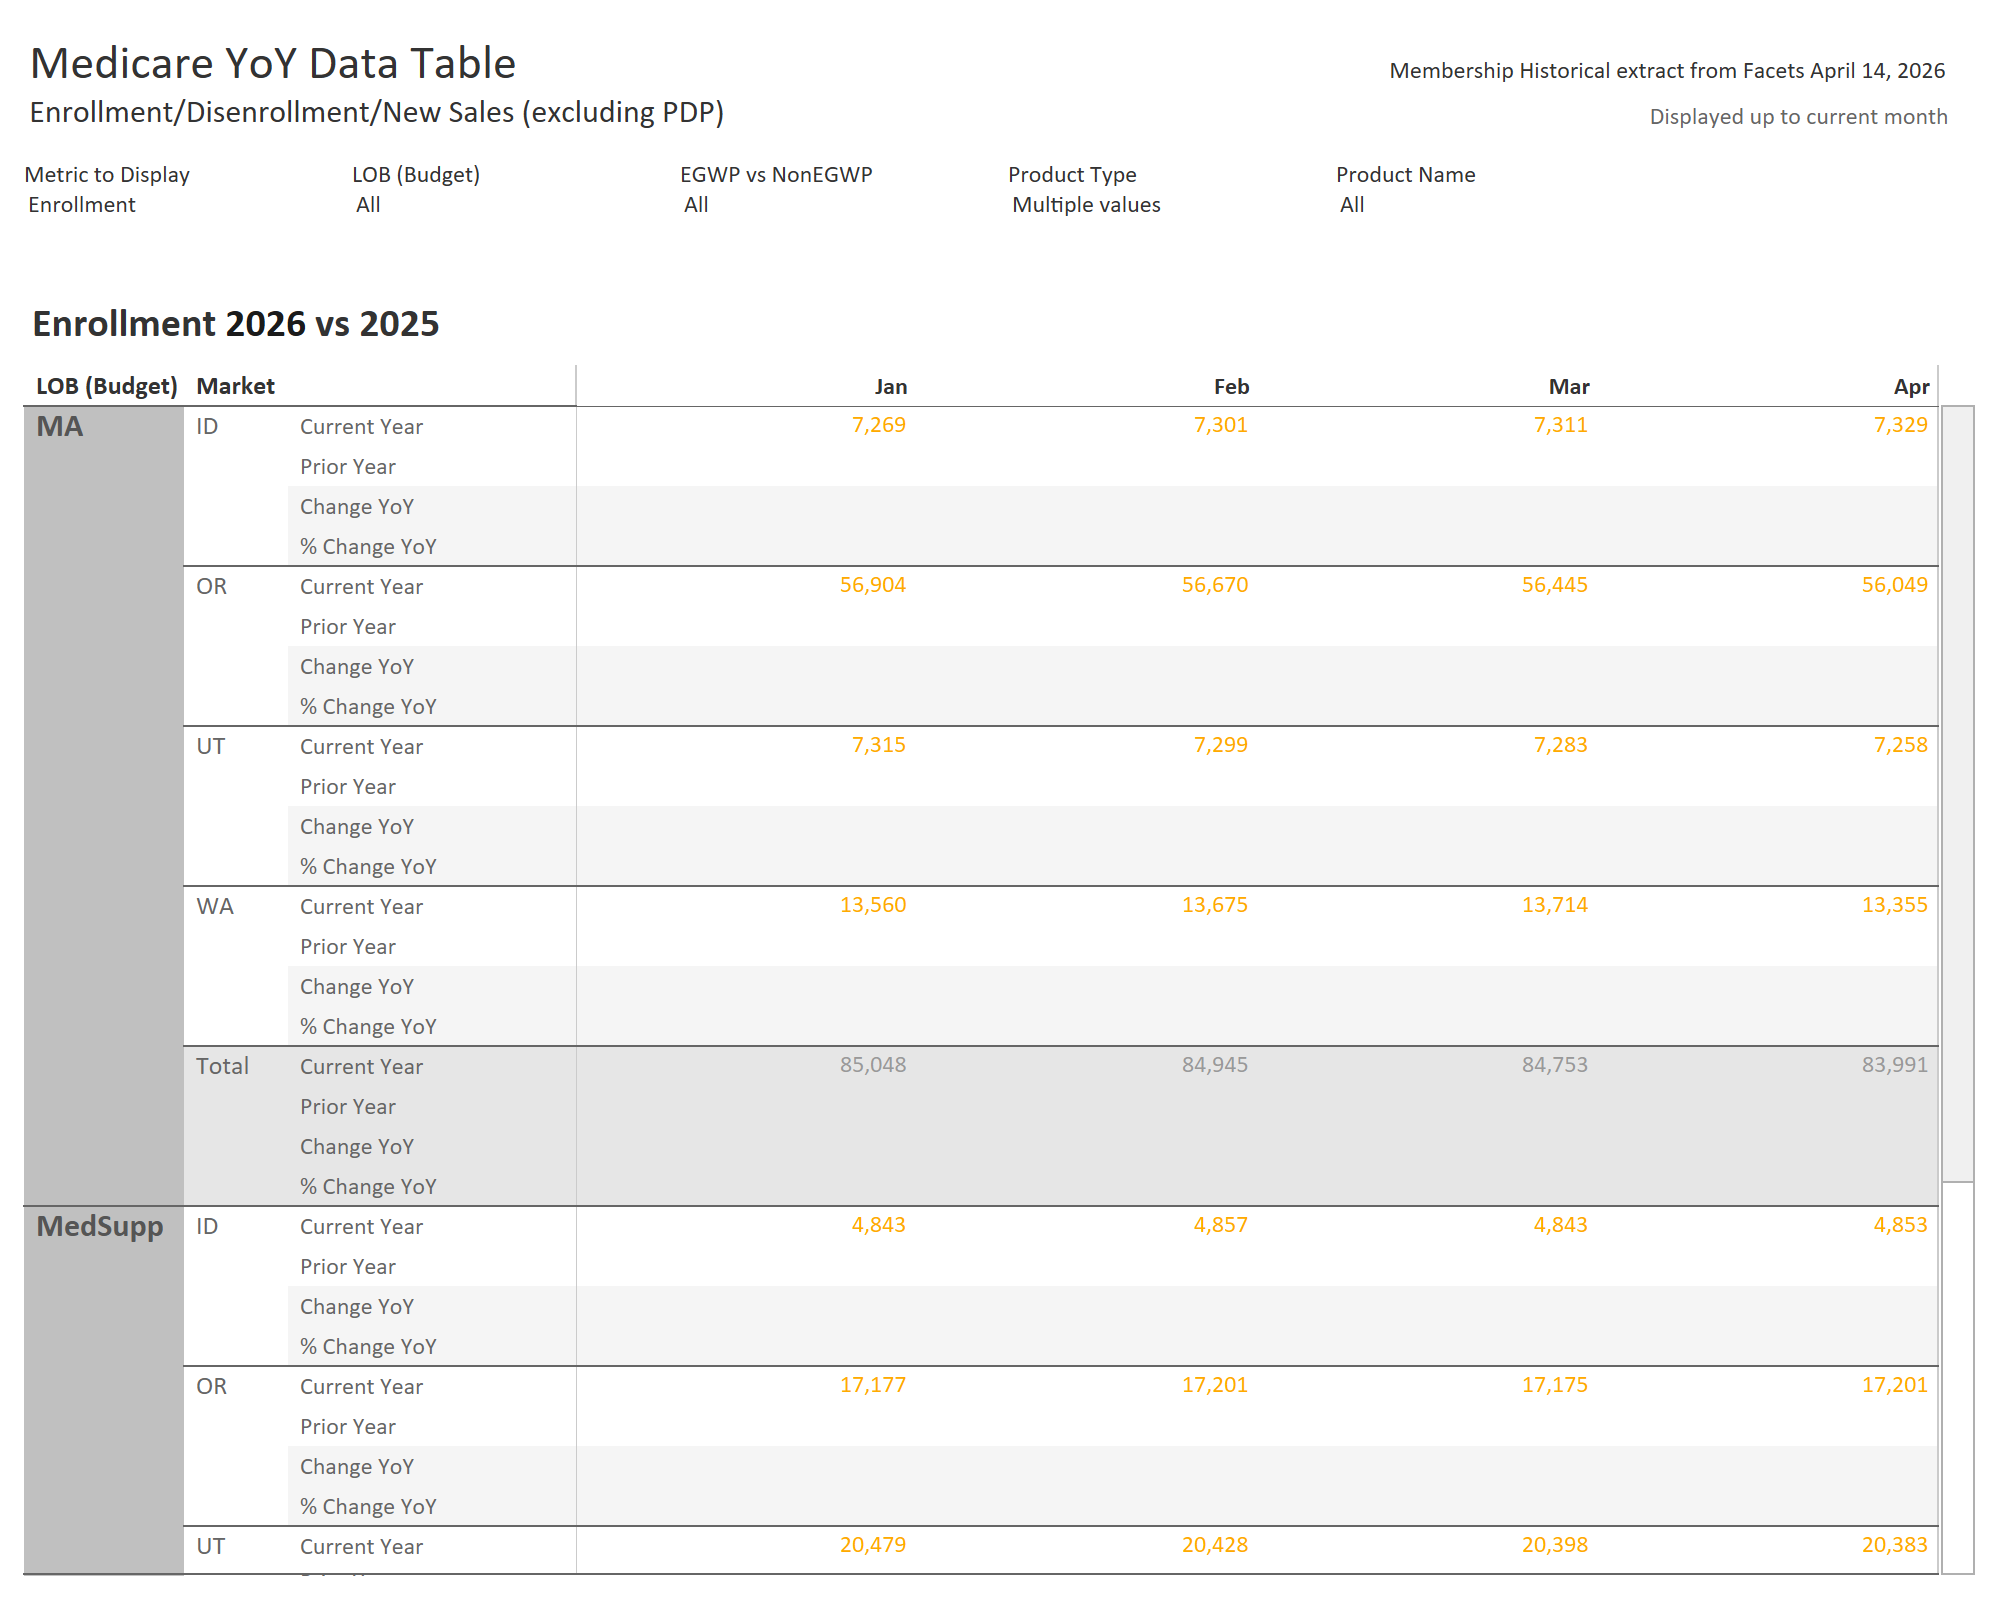Image resolution: width=2000 pixels, height=1600 pixels.
Task: Select the January MA OR value 56,904
Action: pos(873,584)
